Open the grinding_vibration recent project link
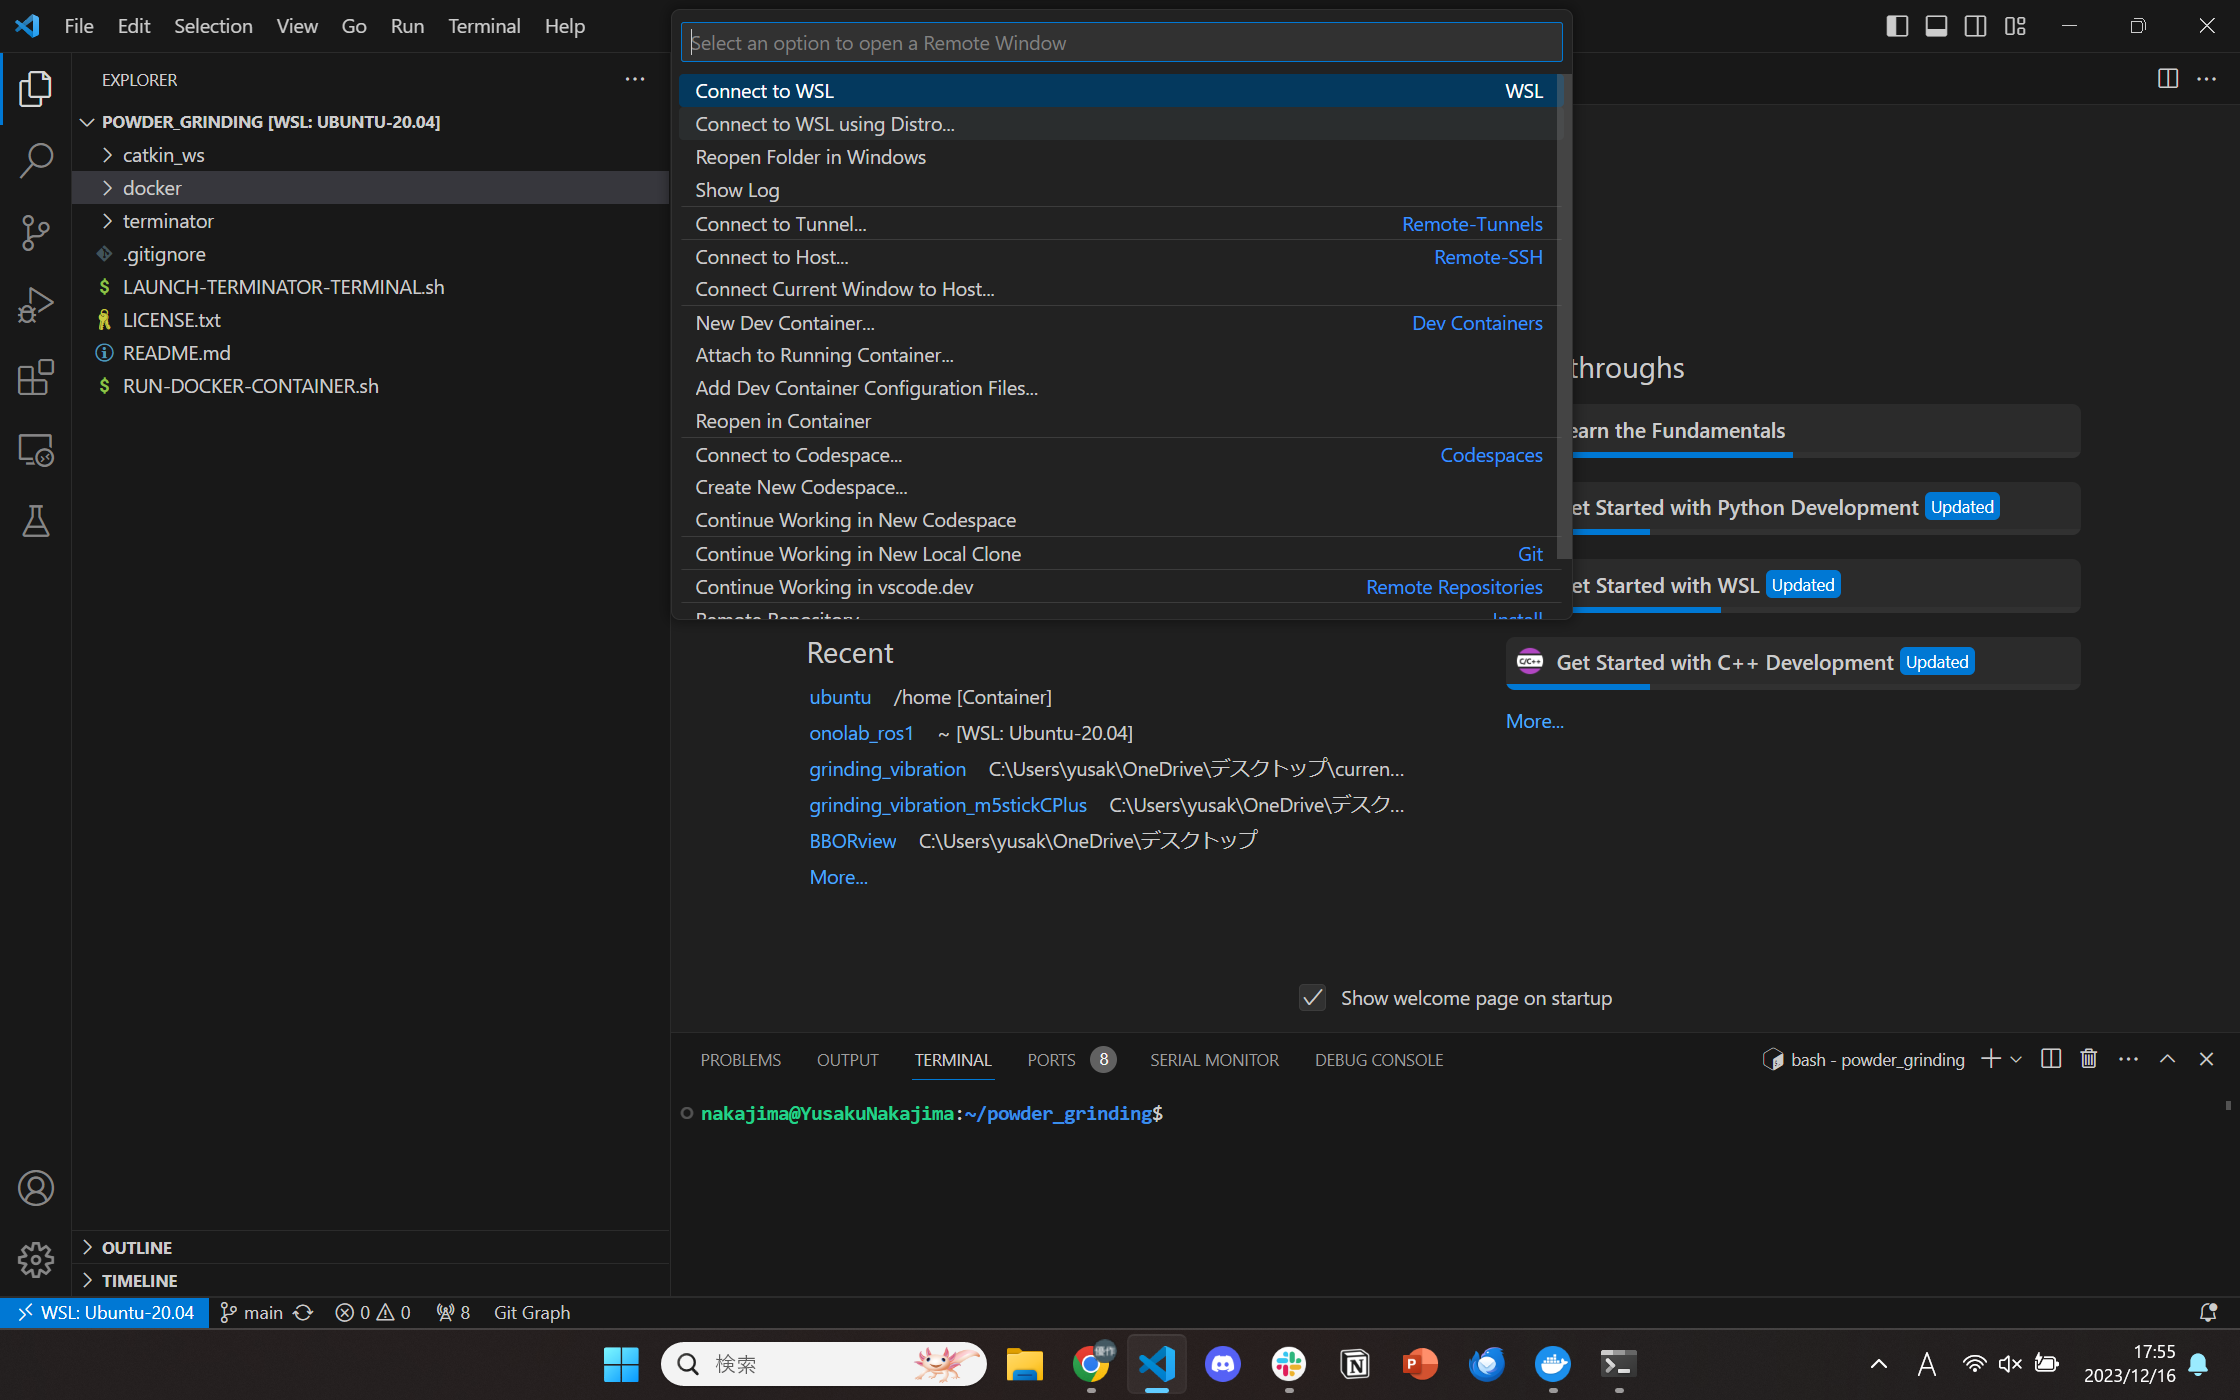This screenshot has height=1400, width=2240. click(887, 769)
